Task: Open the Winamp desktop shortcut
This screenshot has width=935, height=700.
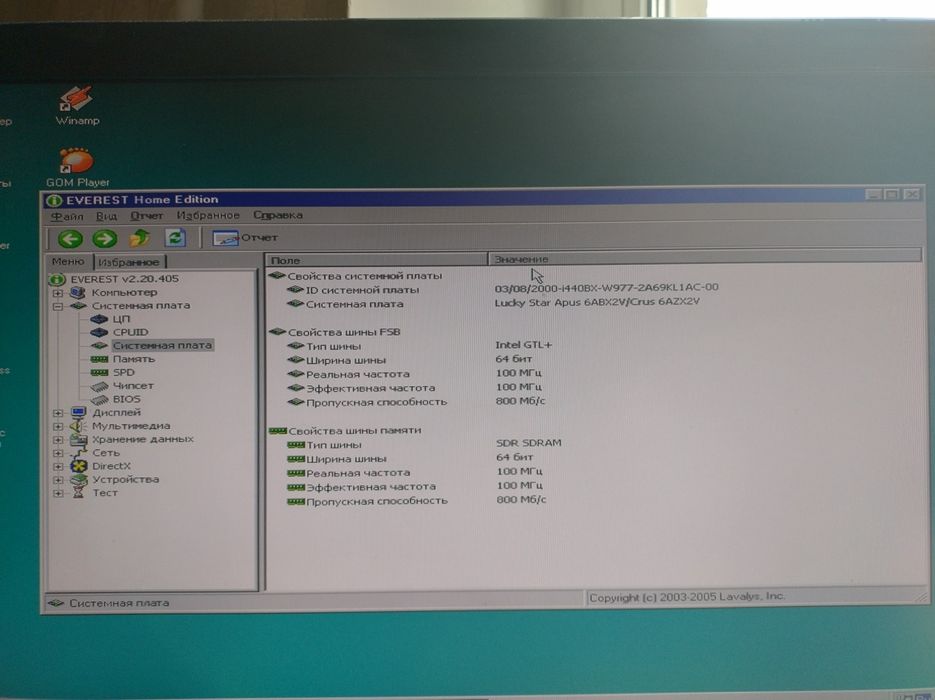Action: click(x=77, y=106)
